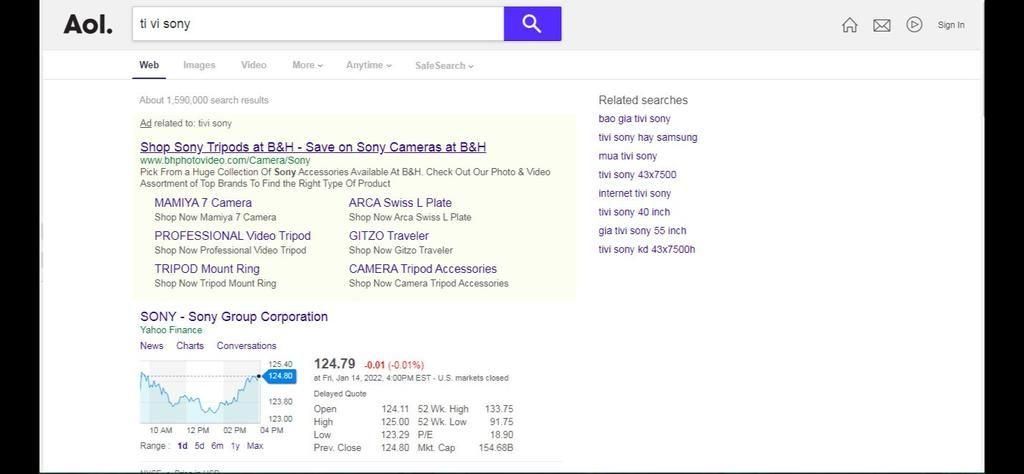The image size is (1024, 474).
Task: Open related search 'mua tivi sony'
Action: click(x=628, y=156)
